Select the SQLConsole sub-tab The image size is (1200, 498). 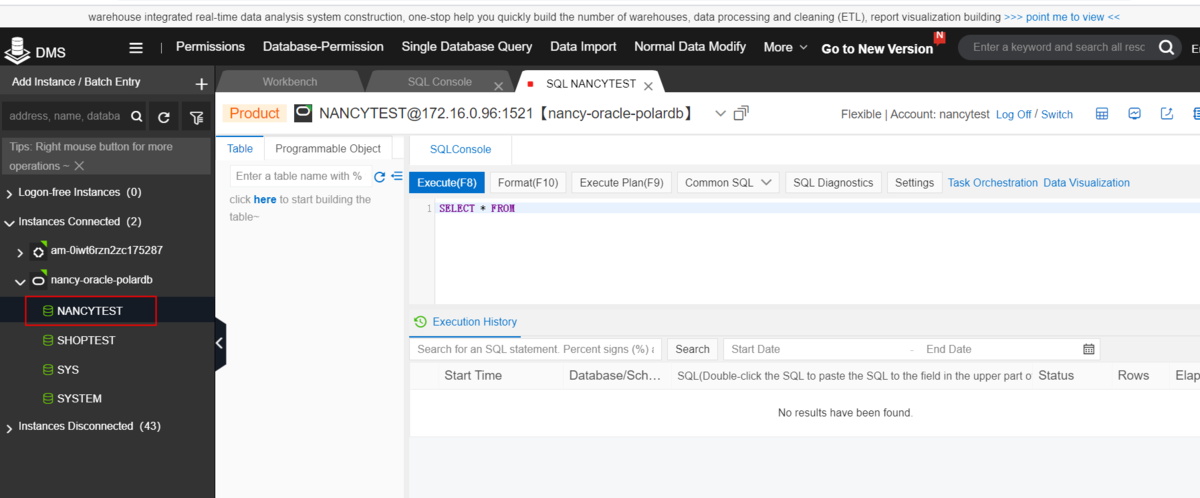point(460,149)
